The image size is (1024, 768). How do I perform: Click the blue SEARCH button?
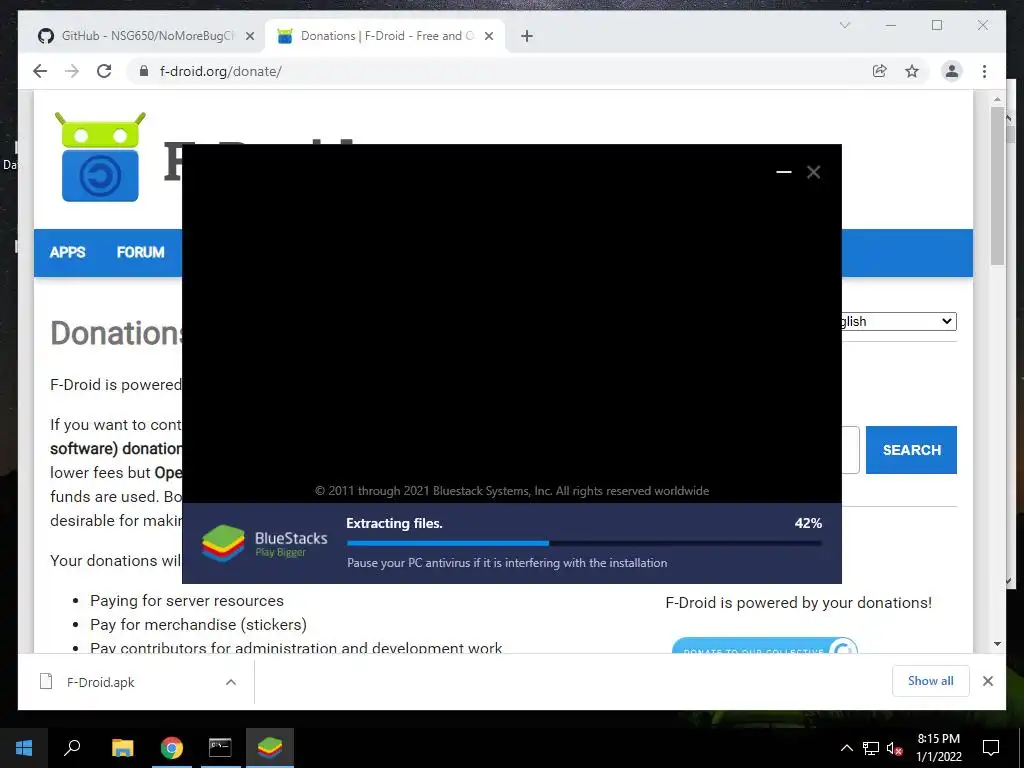(911, 450)
